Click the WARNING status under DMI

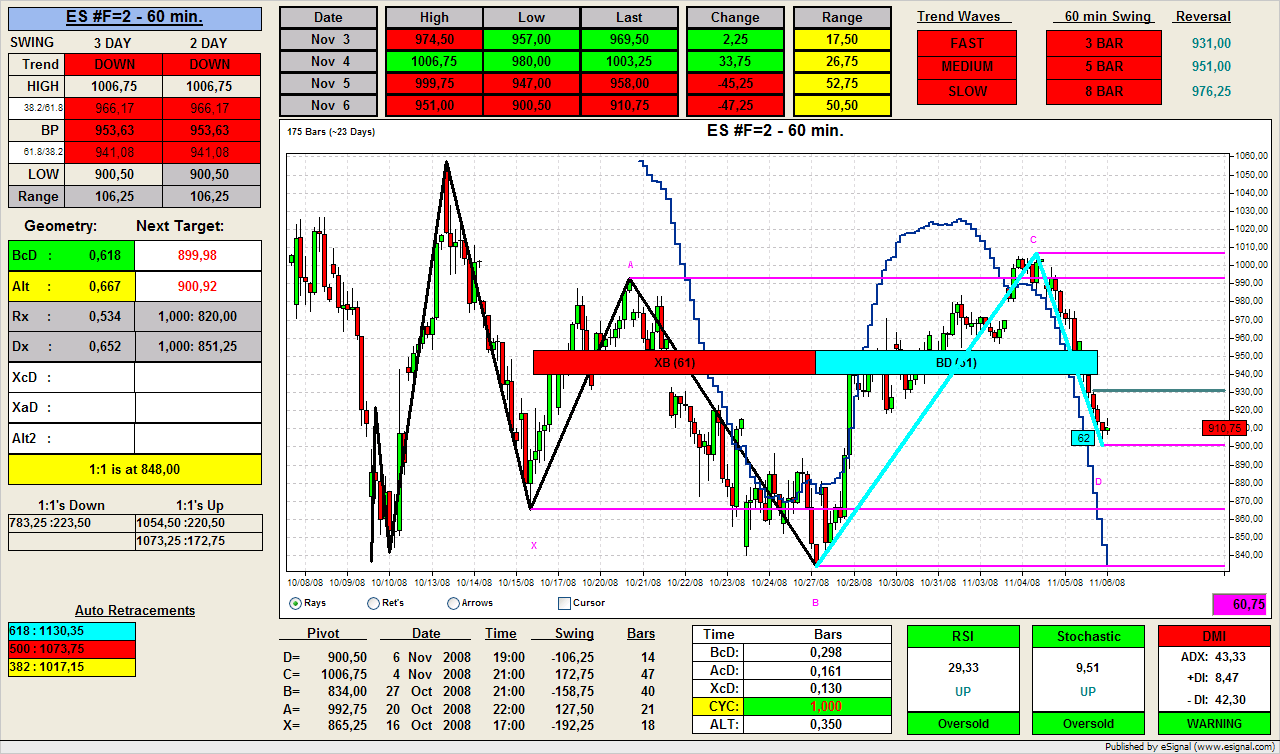point(1214,723)
